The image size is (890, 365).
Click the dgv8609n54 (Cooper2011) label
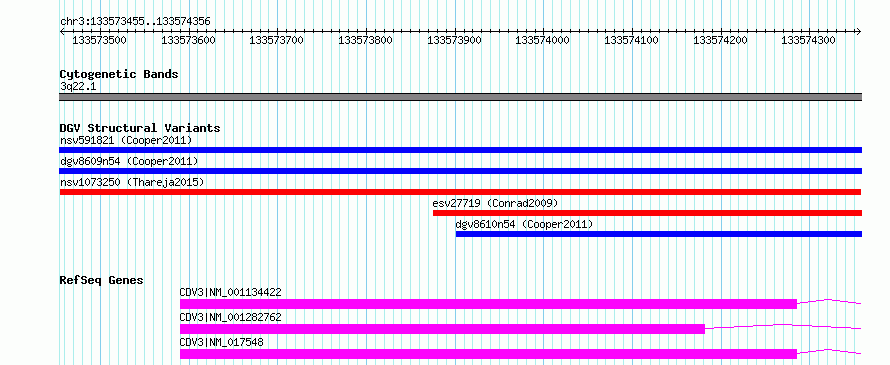129,161
